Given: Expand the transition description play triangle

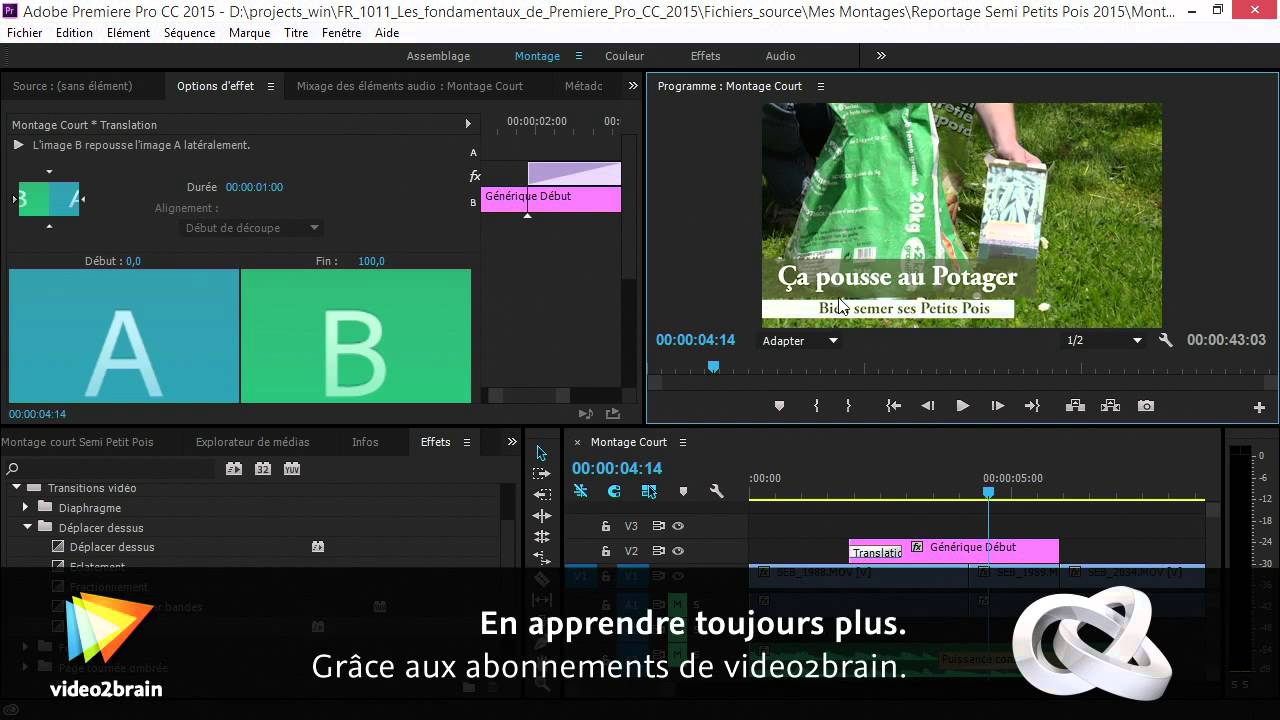Looking at the screenshot, I should click(x=18, y=145).
